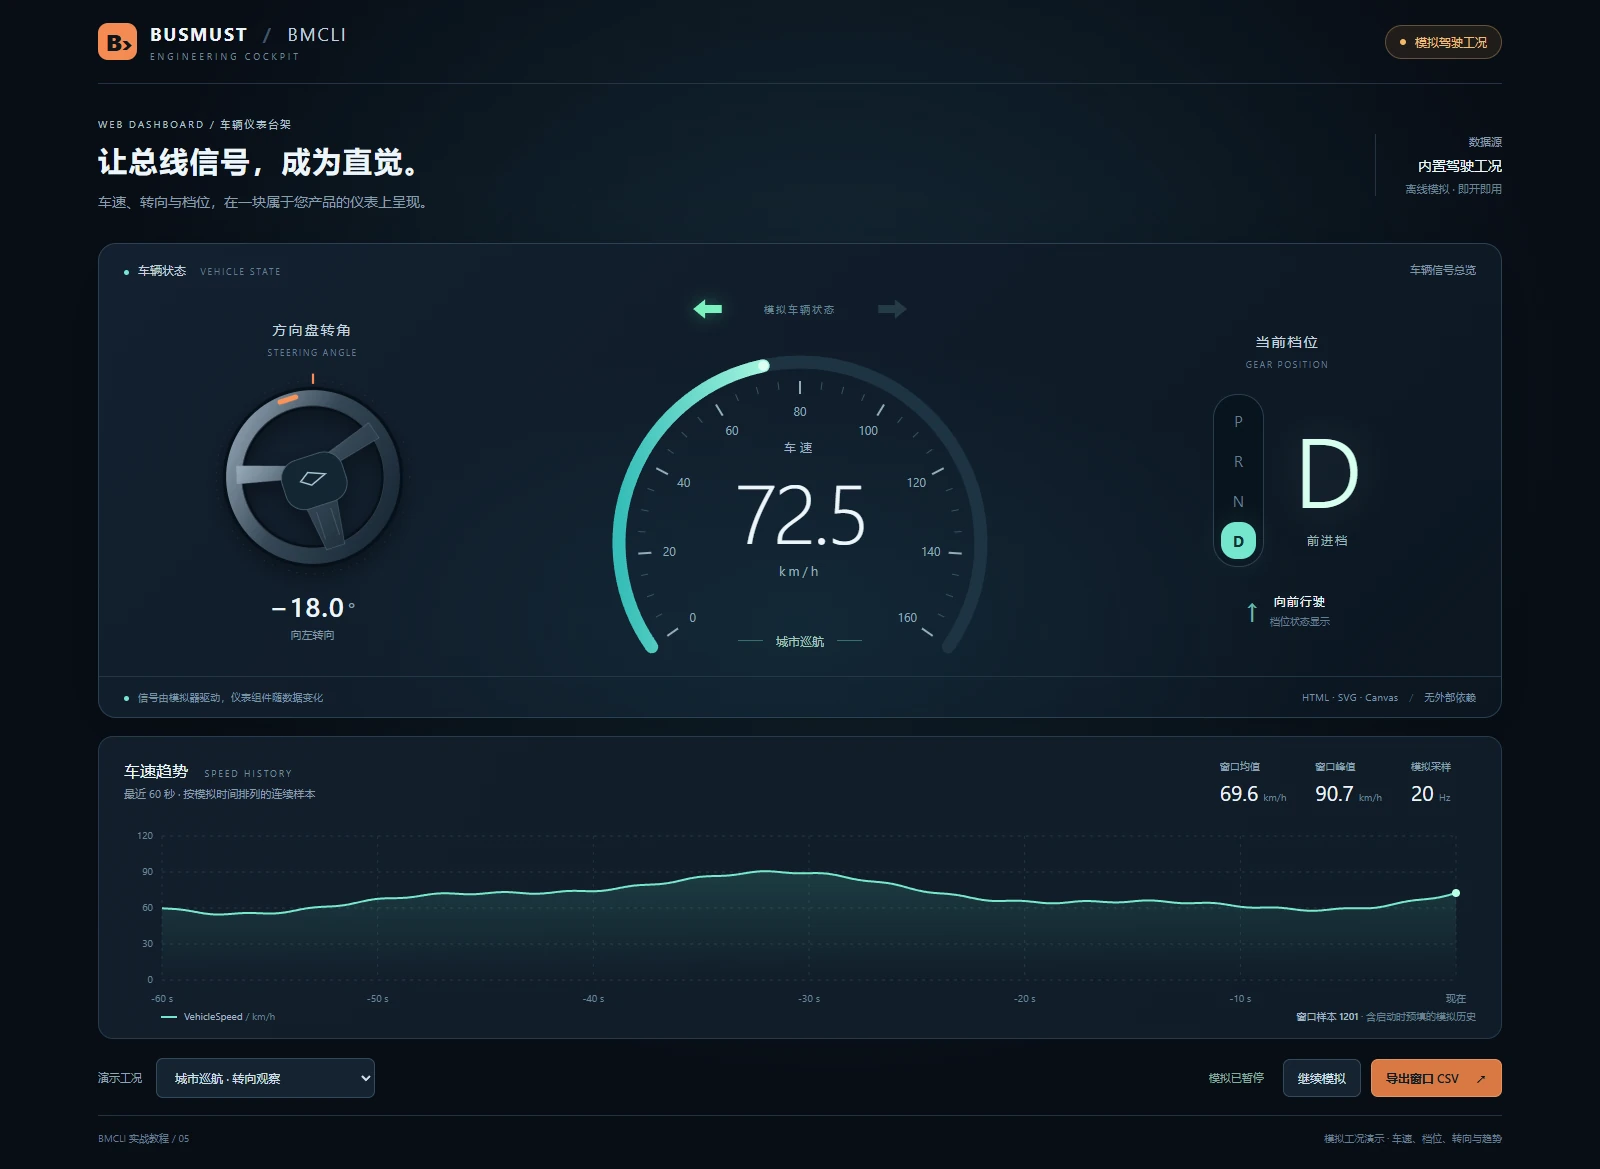Select the N gear position
This screenshot has width=1600, height=1169.
pyautogui.click(x=1238, y=502)
